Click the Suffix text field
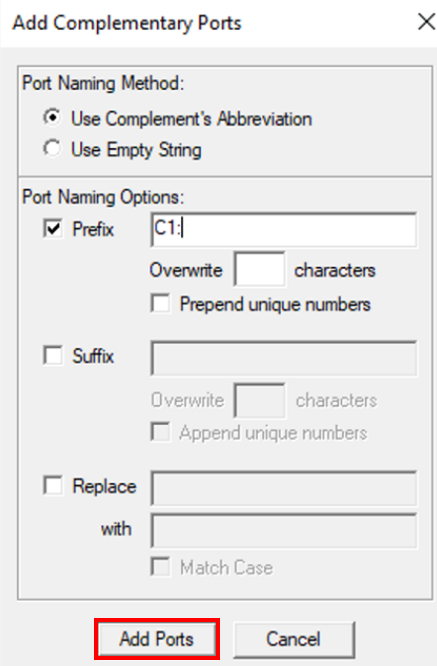 click(x=283, y=358)
